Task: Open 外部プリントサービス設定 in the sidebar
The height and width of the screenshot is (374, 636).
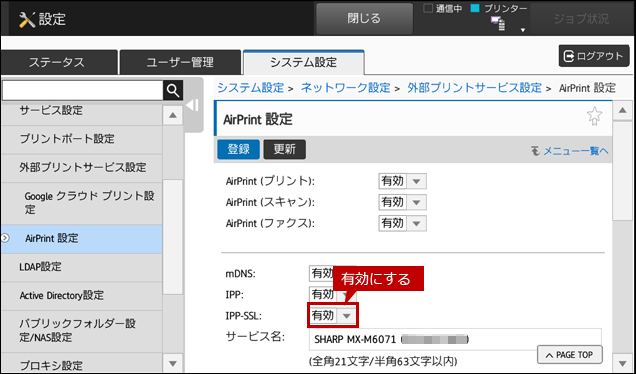Action: point(81,168)
